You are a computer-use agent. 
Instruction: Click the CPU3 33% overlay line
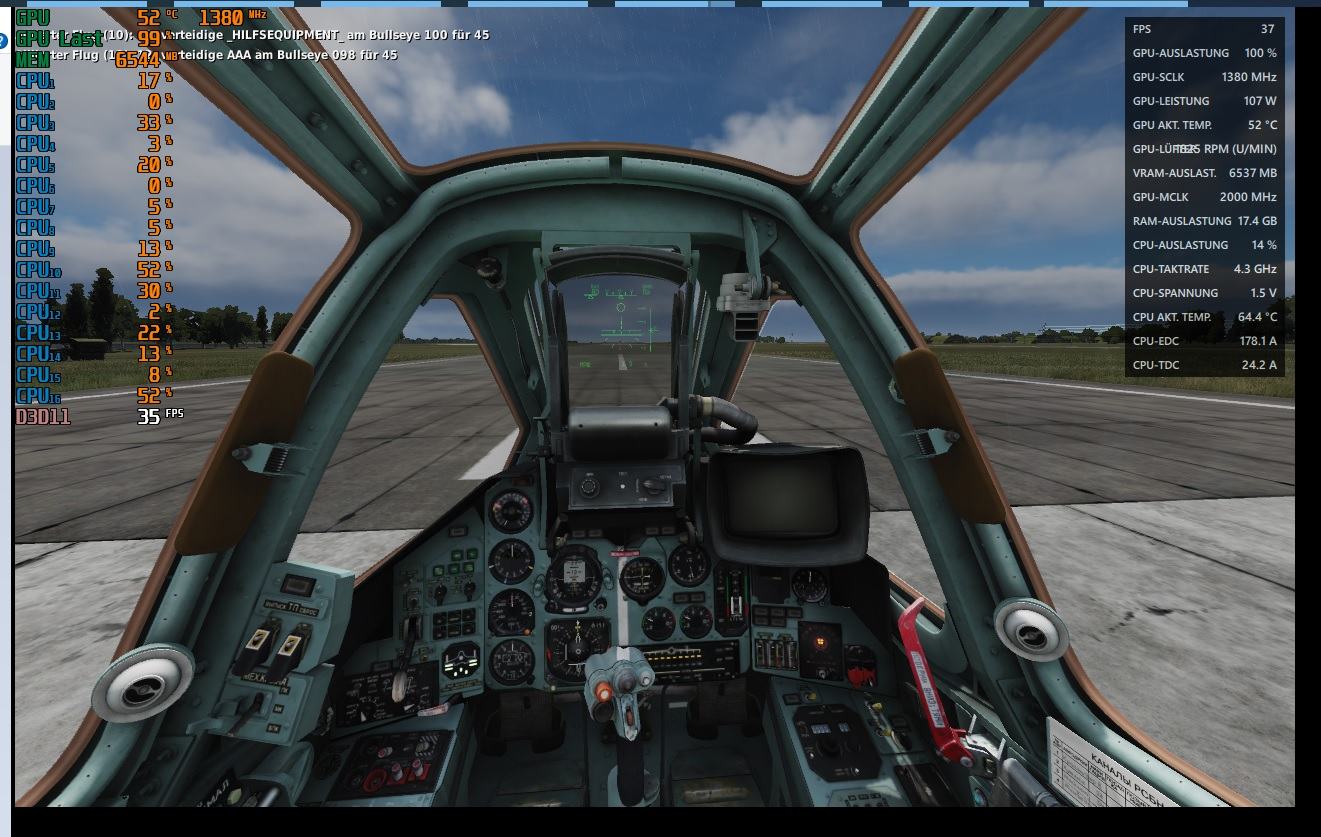pyautogui.click(x=94, y=123)
